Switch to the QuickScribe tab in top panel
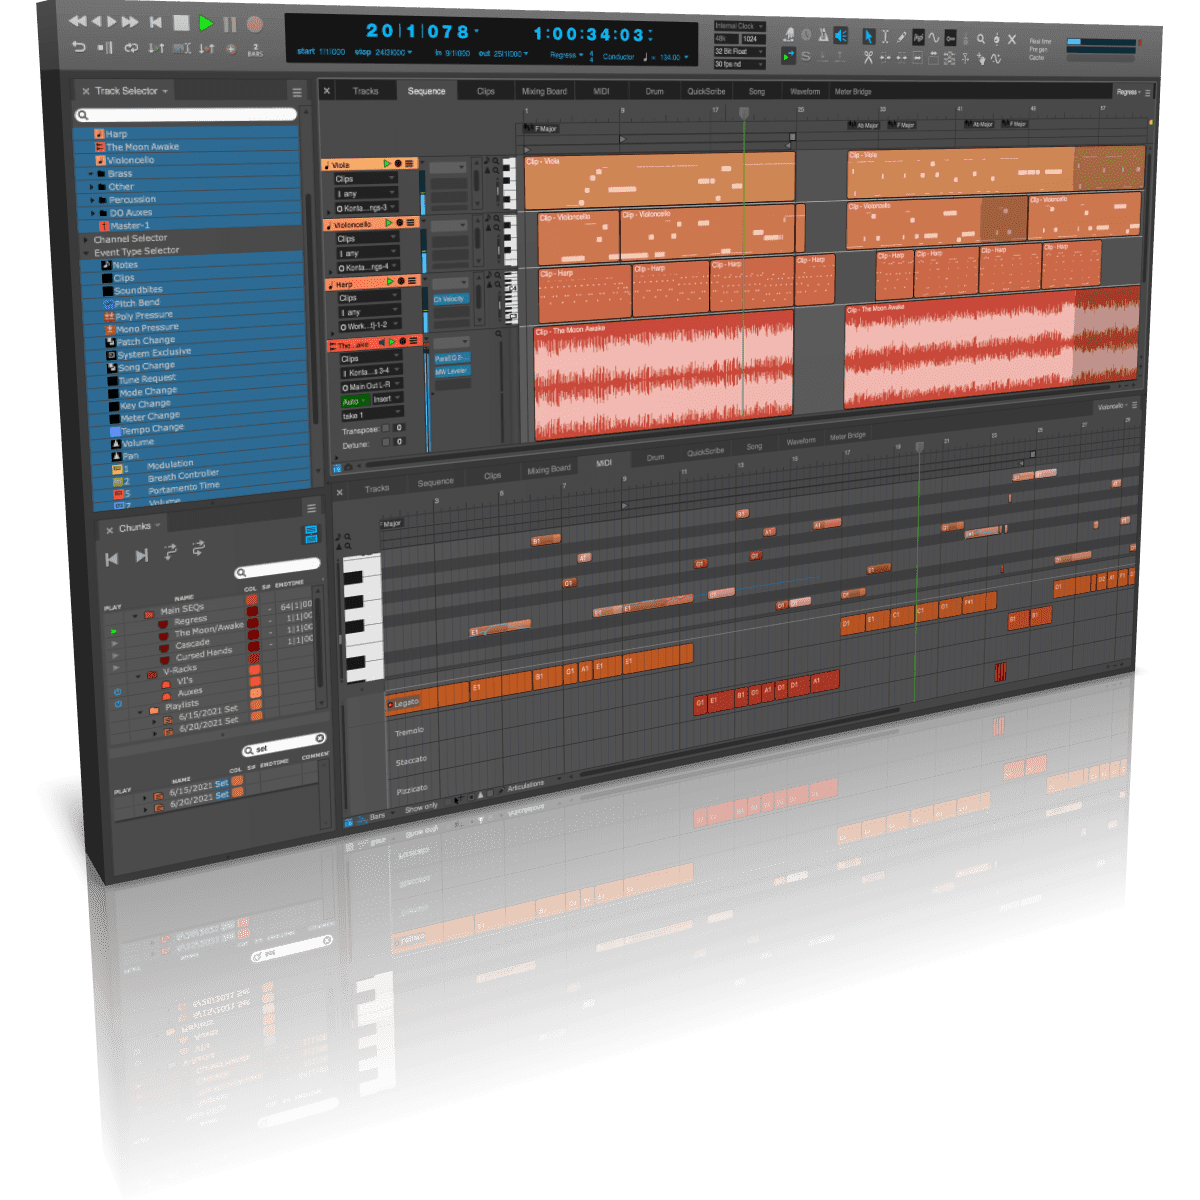The height and width of the screenshot is (1200, 1200). [x=706, y=91]
